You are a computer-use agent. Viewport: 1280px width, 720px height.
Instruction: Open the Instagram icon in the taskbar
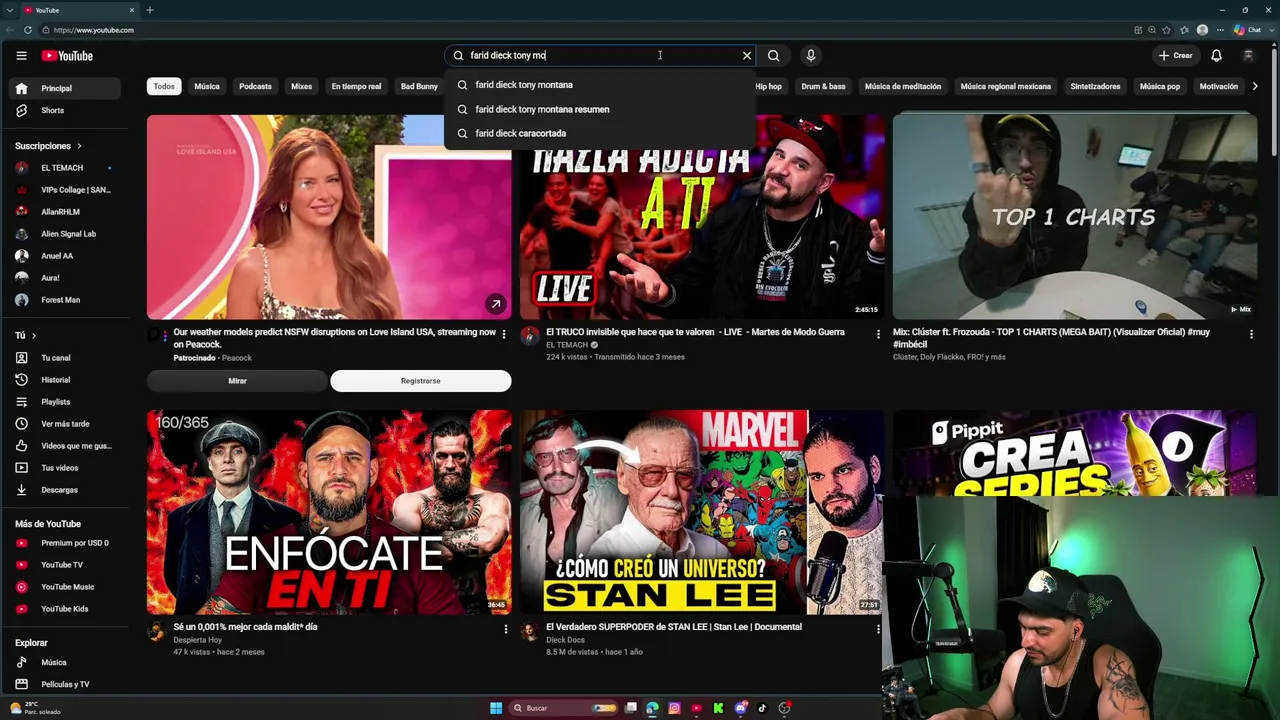tap(674, 708)
